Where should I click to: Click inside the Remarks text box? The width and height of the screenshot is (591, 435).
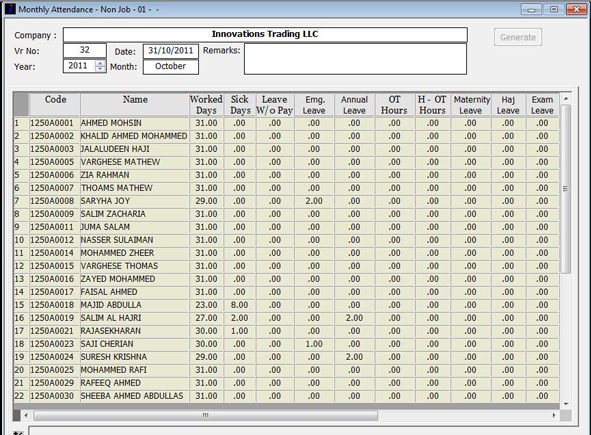355,59
